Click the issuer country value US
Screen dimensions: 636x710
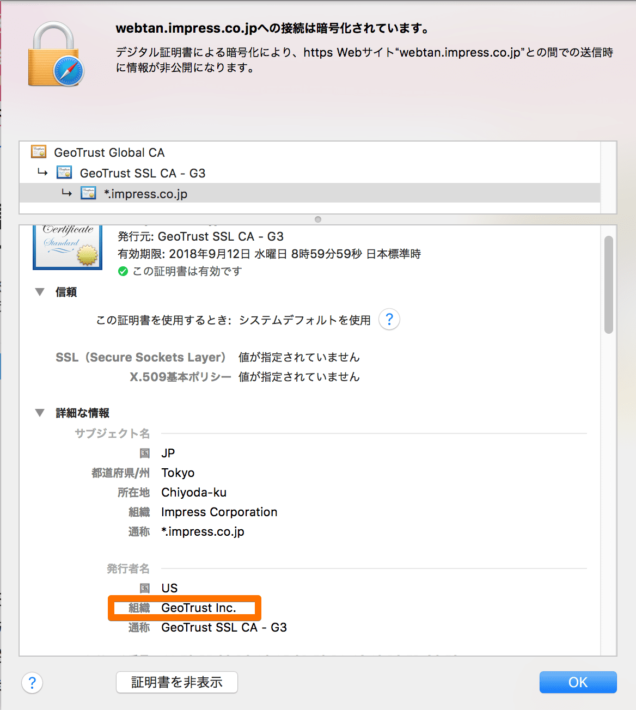point(169,588)
